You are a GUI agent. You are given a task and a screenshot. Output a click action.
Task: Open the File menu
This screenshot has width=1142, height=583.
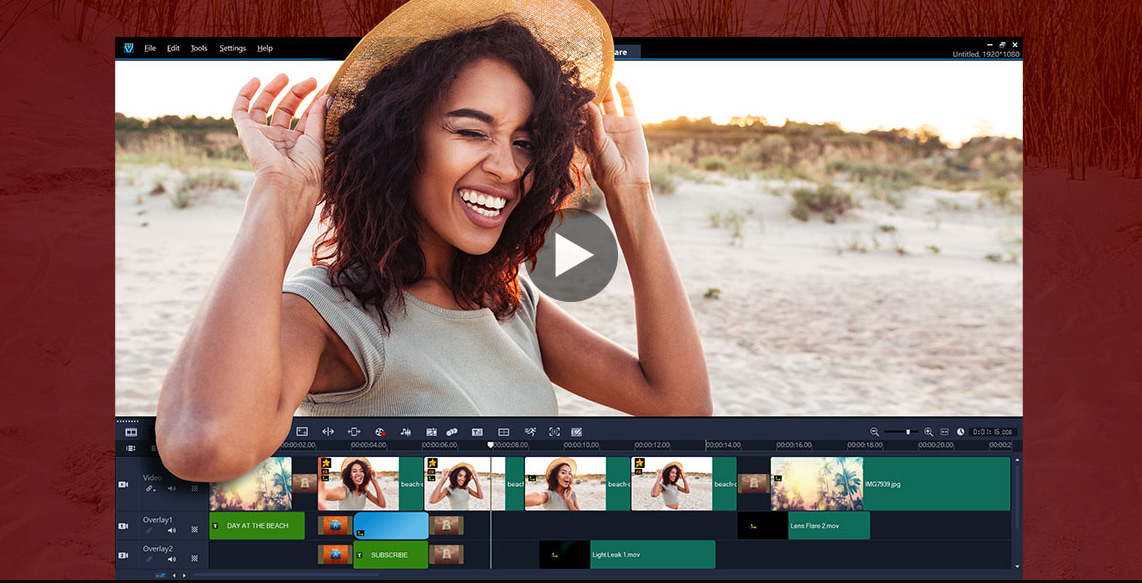pos(150,48)
